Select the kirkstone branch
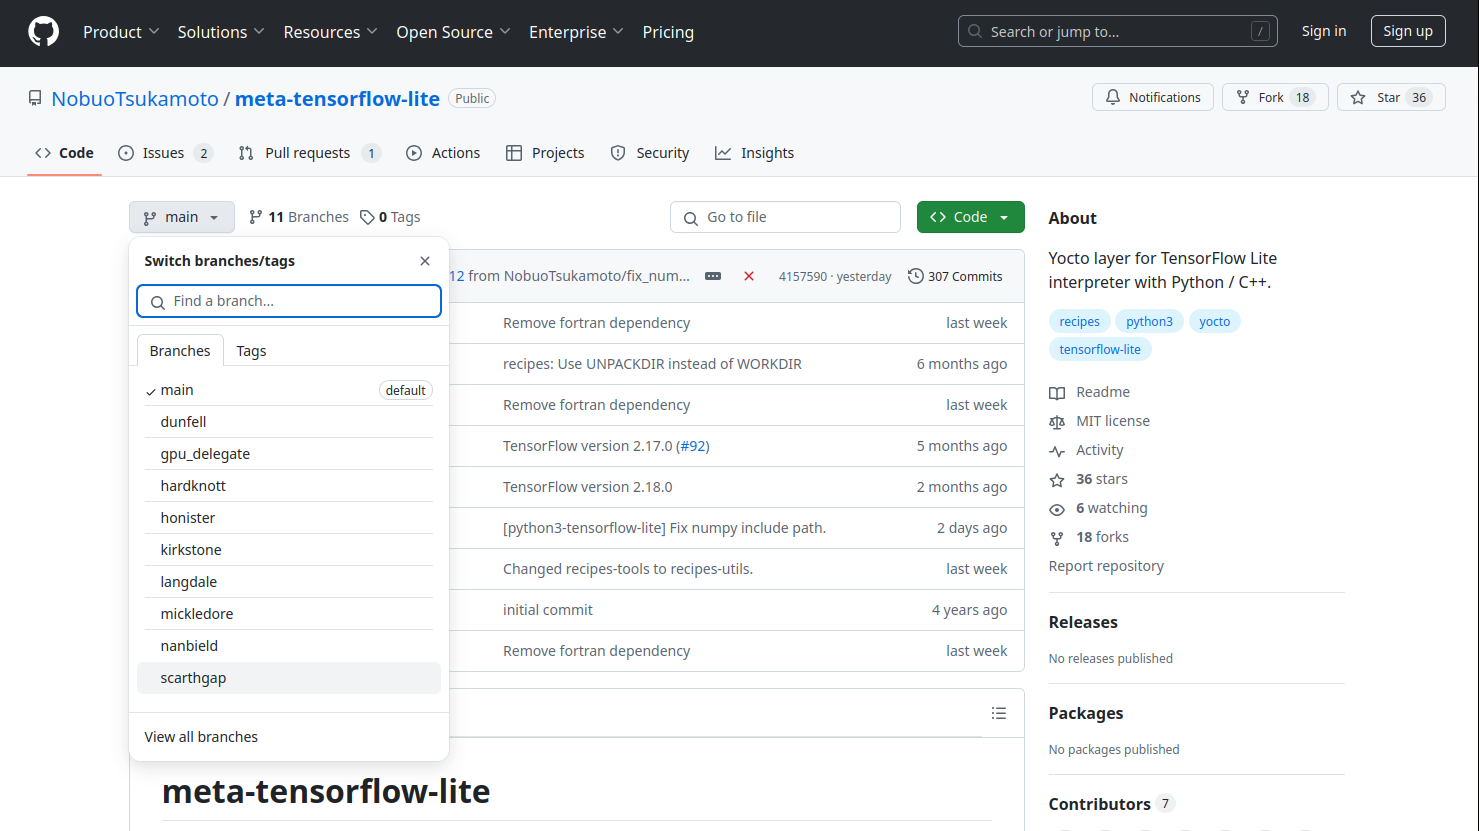1479x831 pixels. point(191,550)
